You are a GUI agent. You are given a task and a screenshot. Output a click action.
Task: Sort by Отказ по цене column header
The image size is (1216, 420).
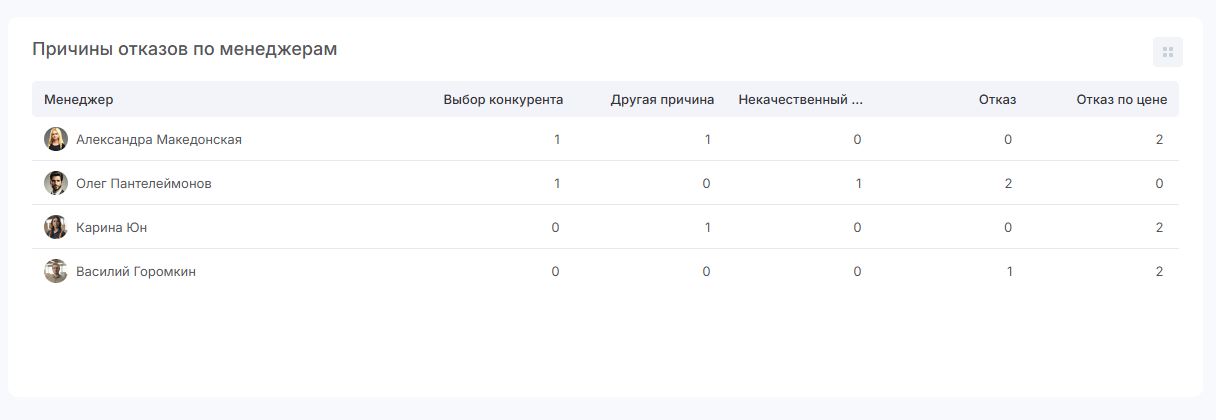coord(1121,99)
